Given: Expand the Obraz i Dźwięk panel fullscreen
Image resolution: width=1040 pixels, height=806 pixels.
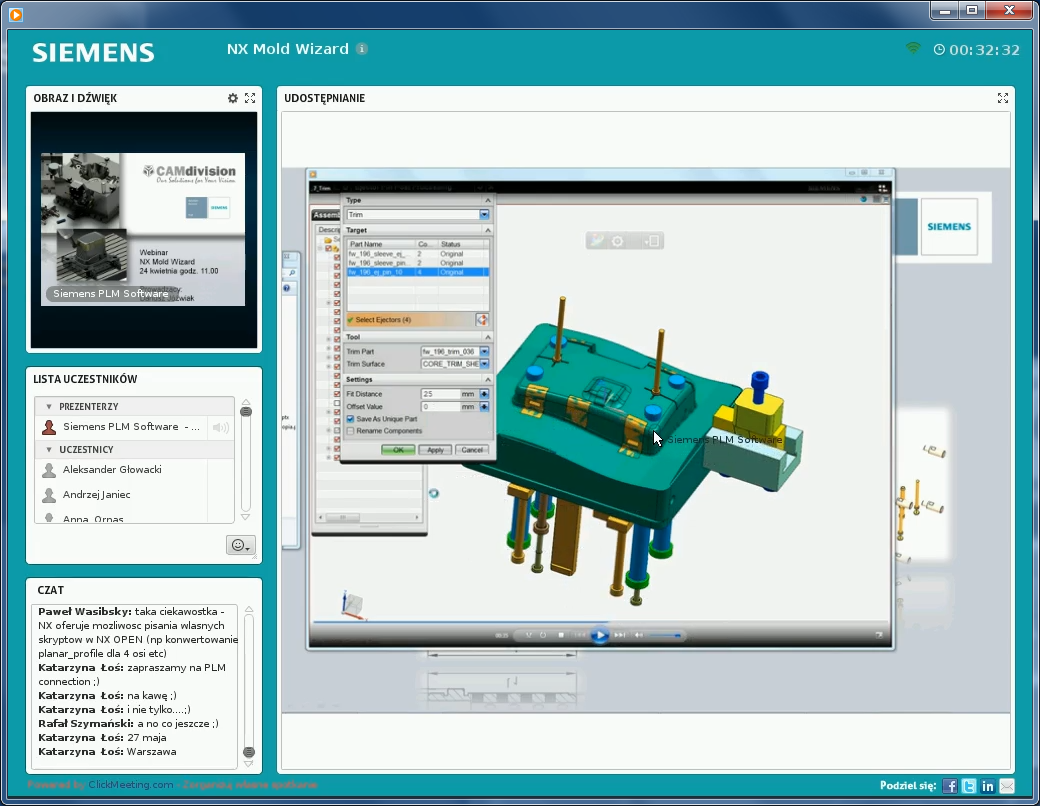Looking at the screenshot, I should pyautogui.click(x=250, y=98).
